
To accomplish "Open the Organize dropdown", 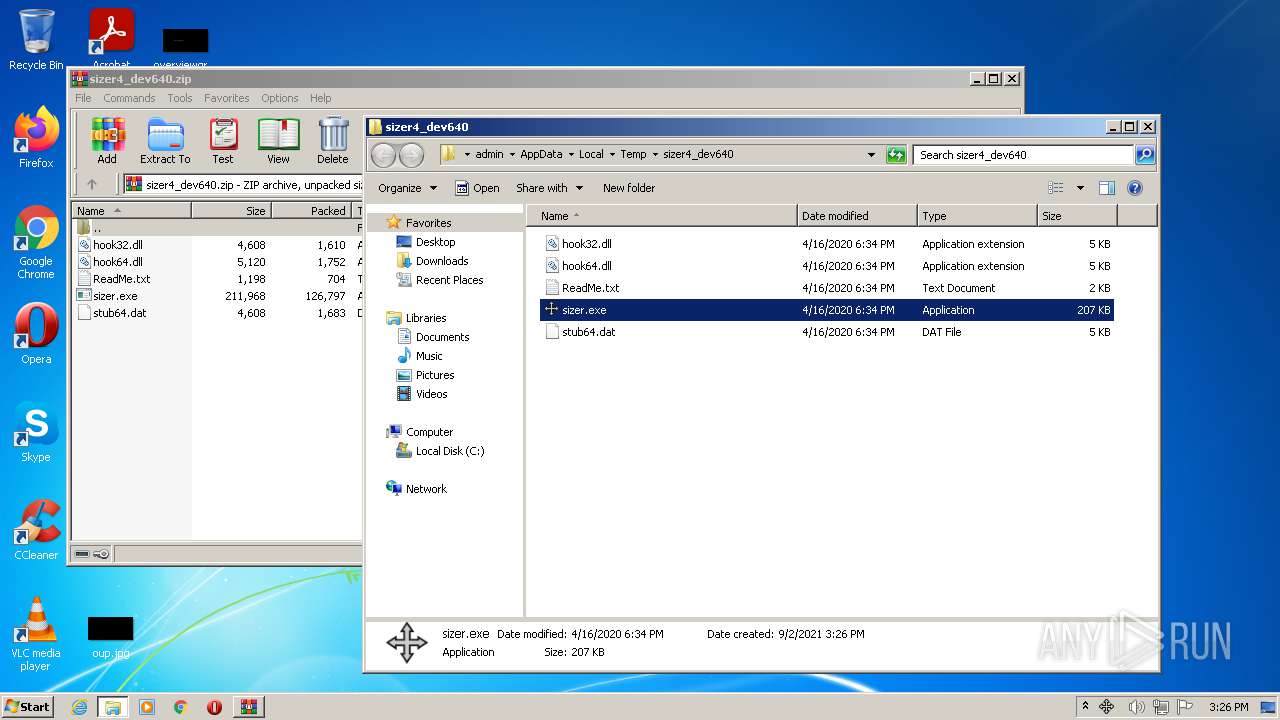I will tap(407, 188).
